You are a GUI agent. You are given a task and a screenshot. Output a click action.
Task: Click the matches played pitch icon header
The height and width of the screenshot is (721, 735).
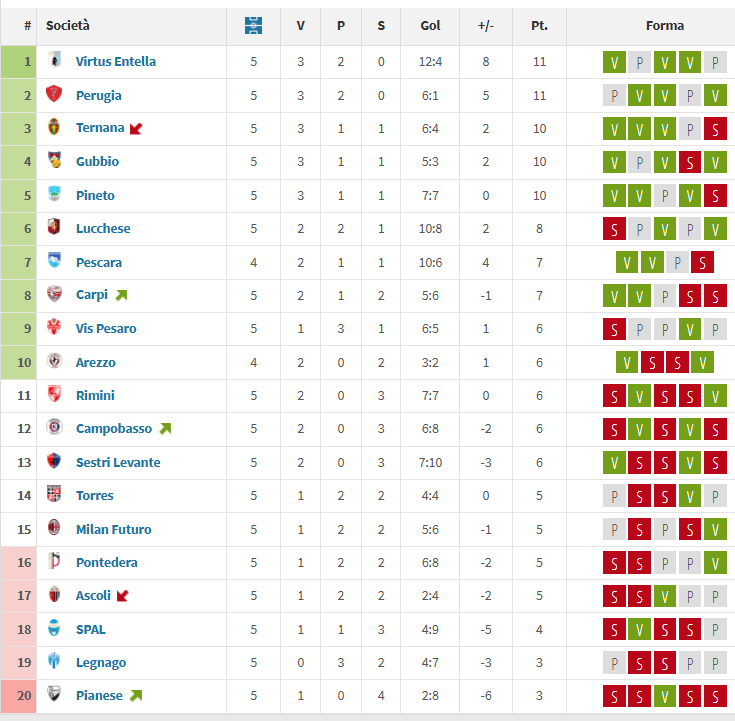pyautogui.click(x=253, y=25)
